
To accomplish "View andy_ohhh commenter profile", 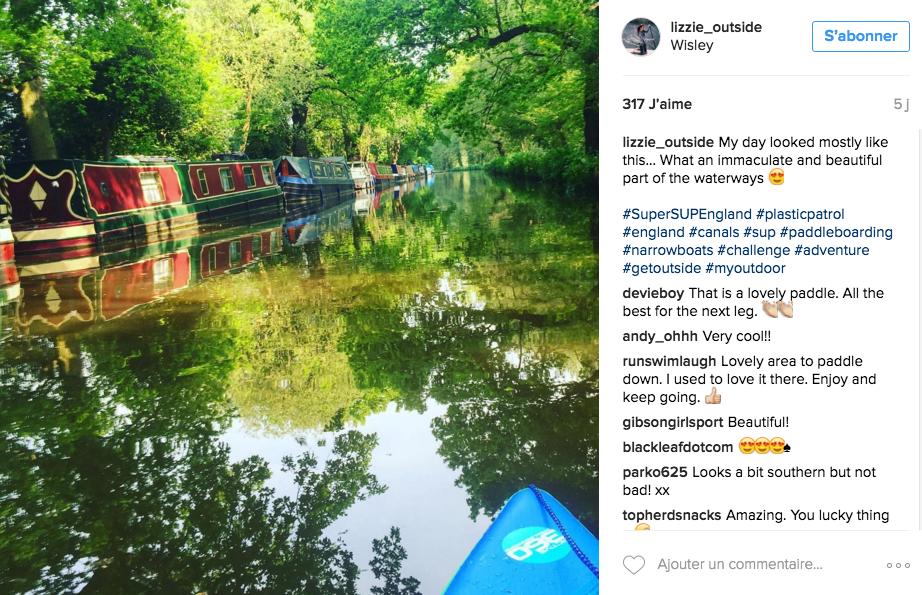I will point(660,336).
